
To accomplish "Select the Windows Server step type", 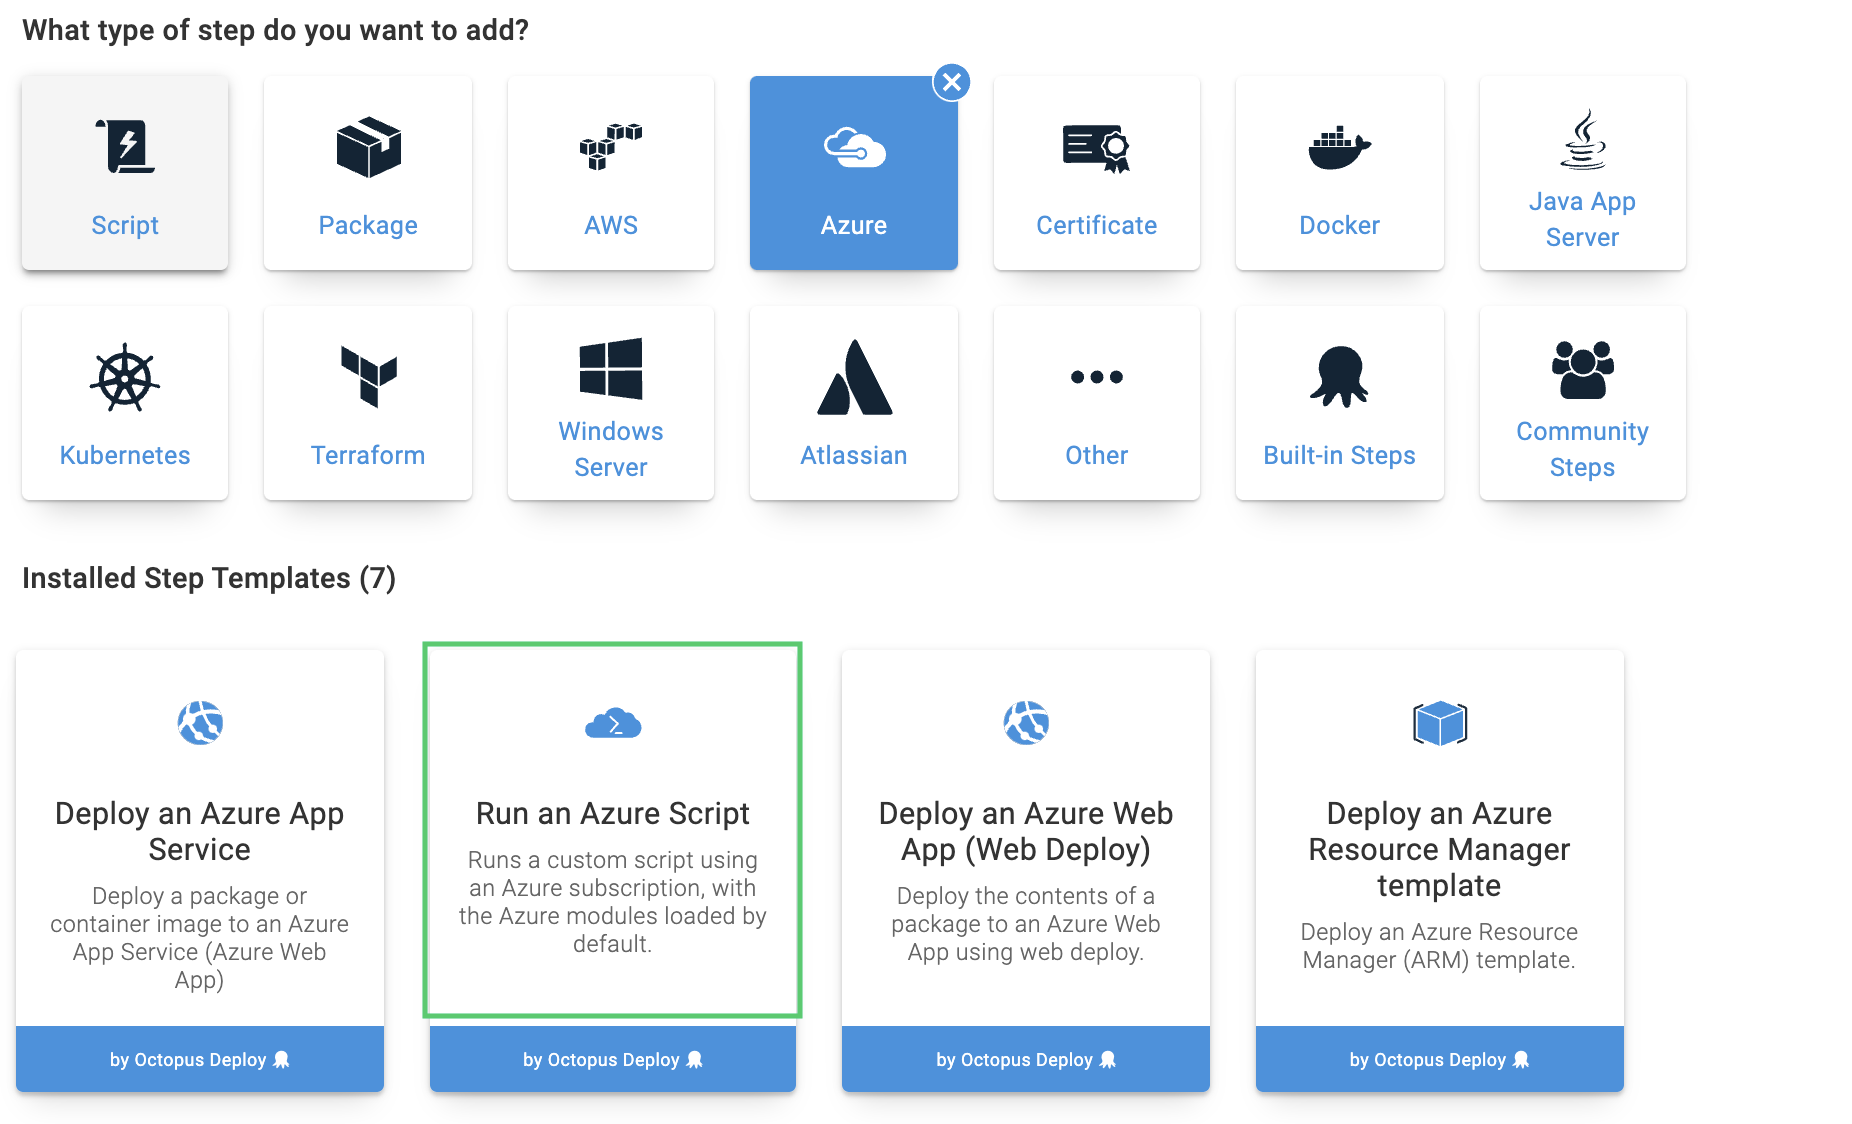I will coord(610,402).
